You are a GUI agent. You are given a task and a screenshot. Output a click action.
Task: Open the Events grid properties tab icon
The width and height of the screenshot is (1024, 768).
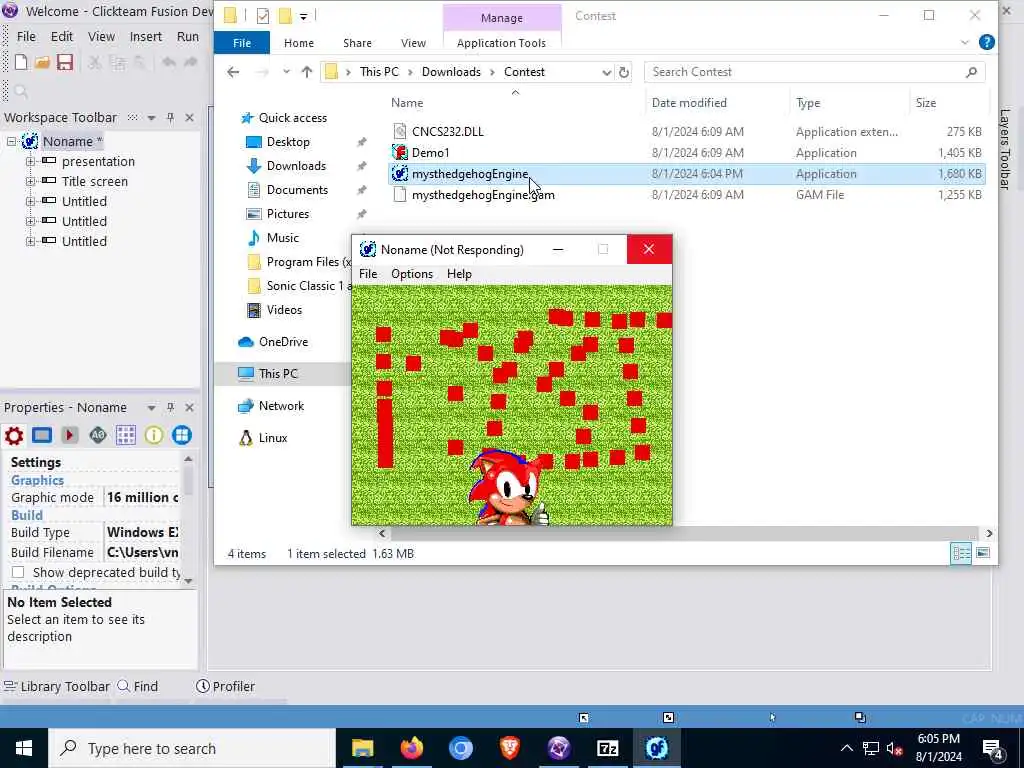point(126,435)
